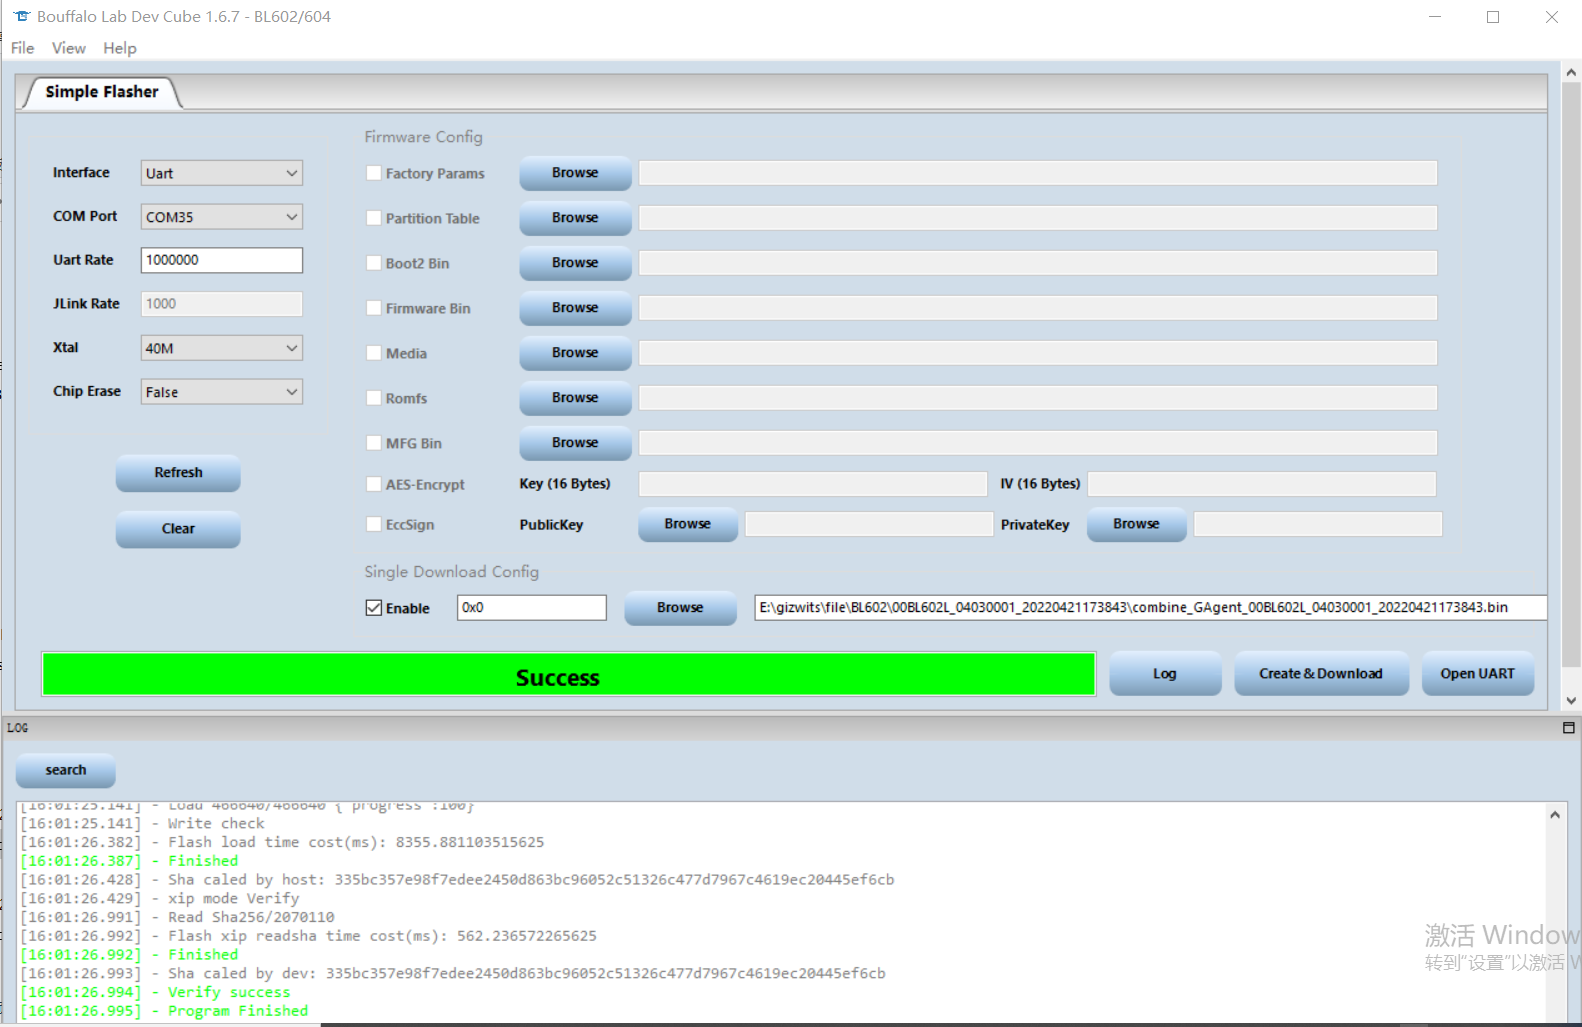Click the green Success progress bar

tap(568, 675)
